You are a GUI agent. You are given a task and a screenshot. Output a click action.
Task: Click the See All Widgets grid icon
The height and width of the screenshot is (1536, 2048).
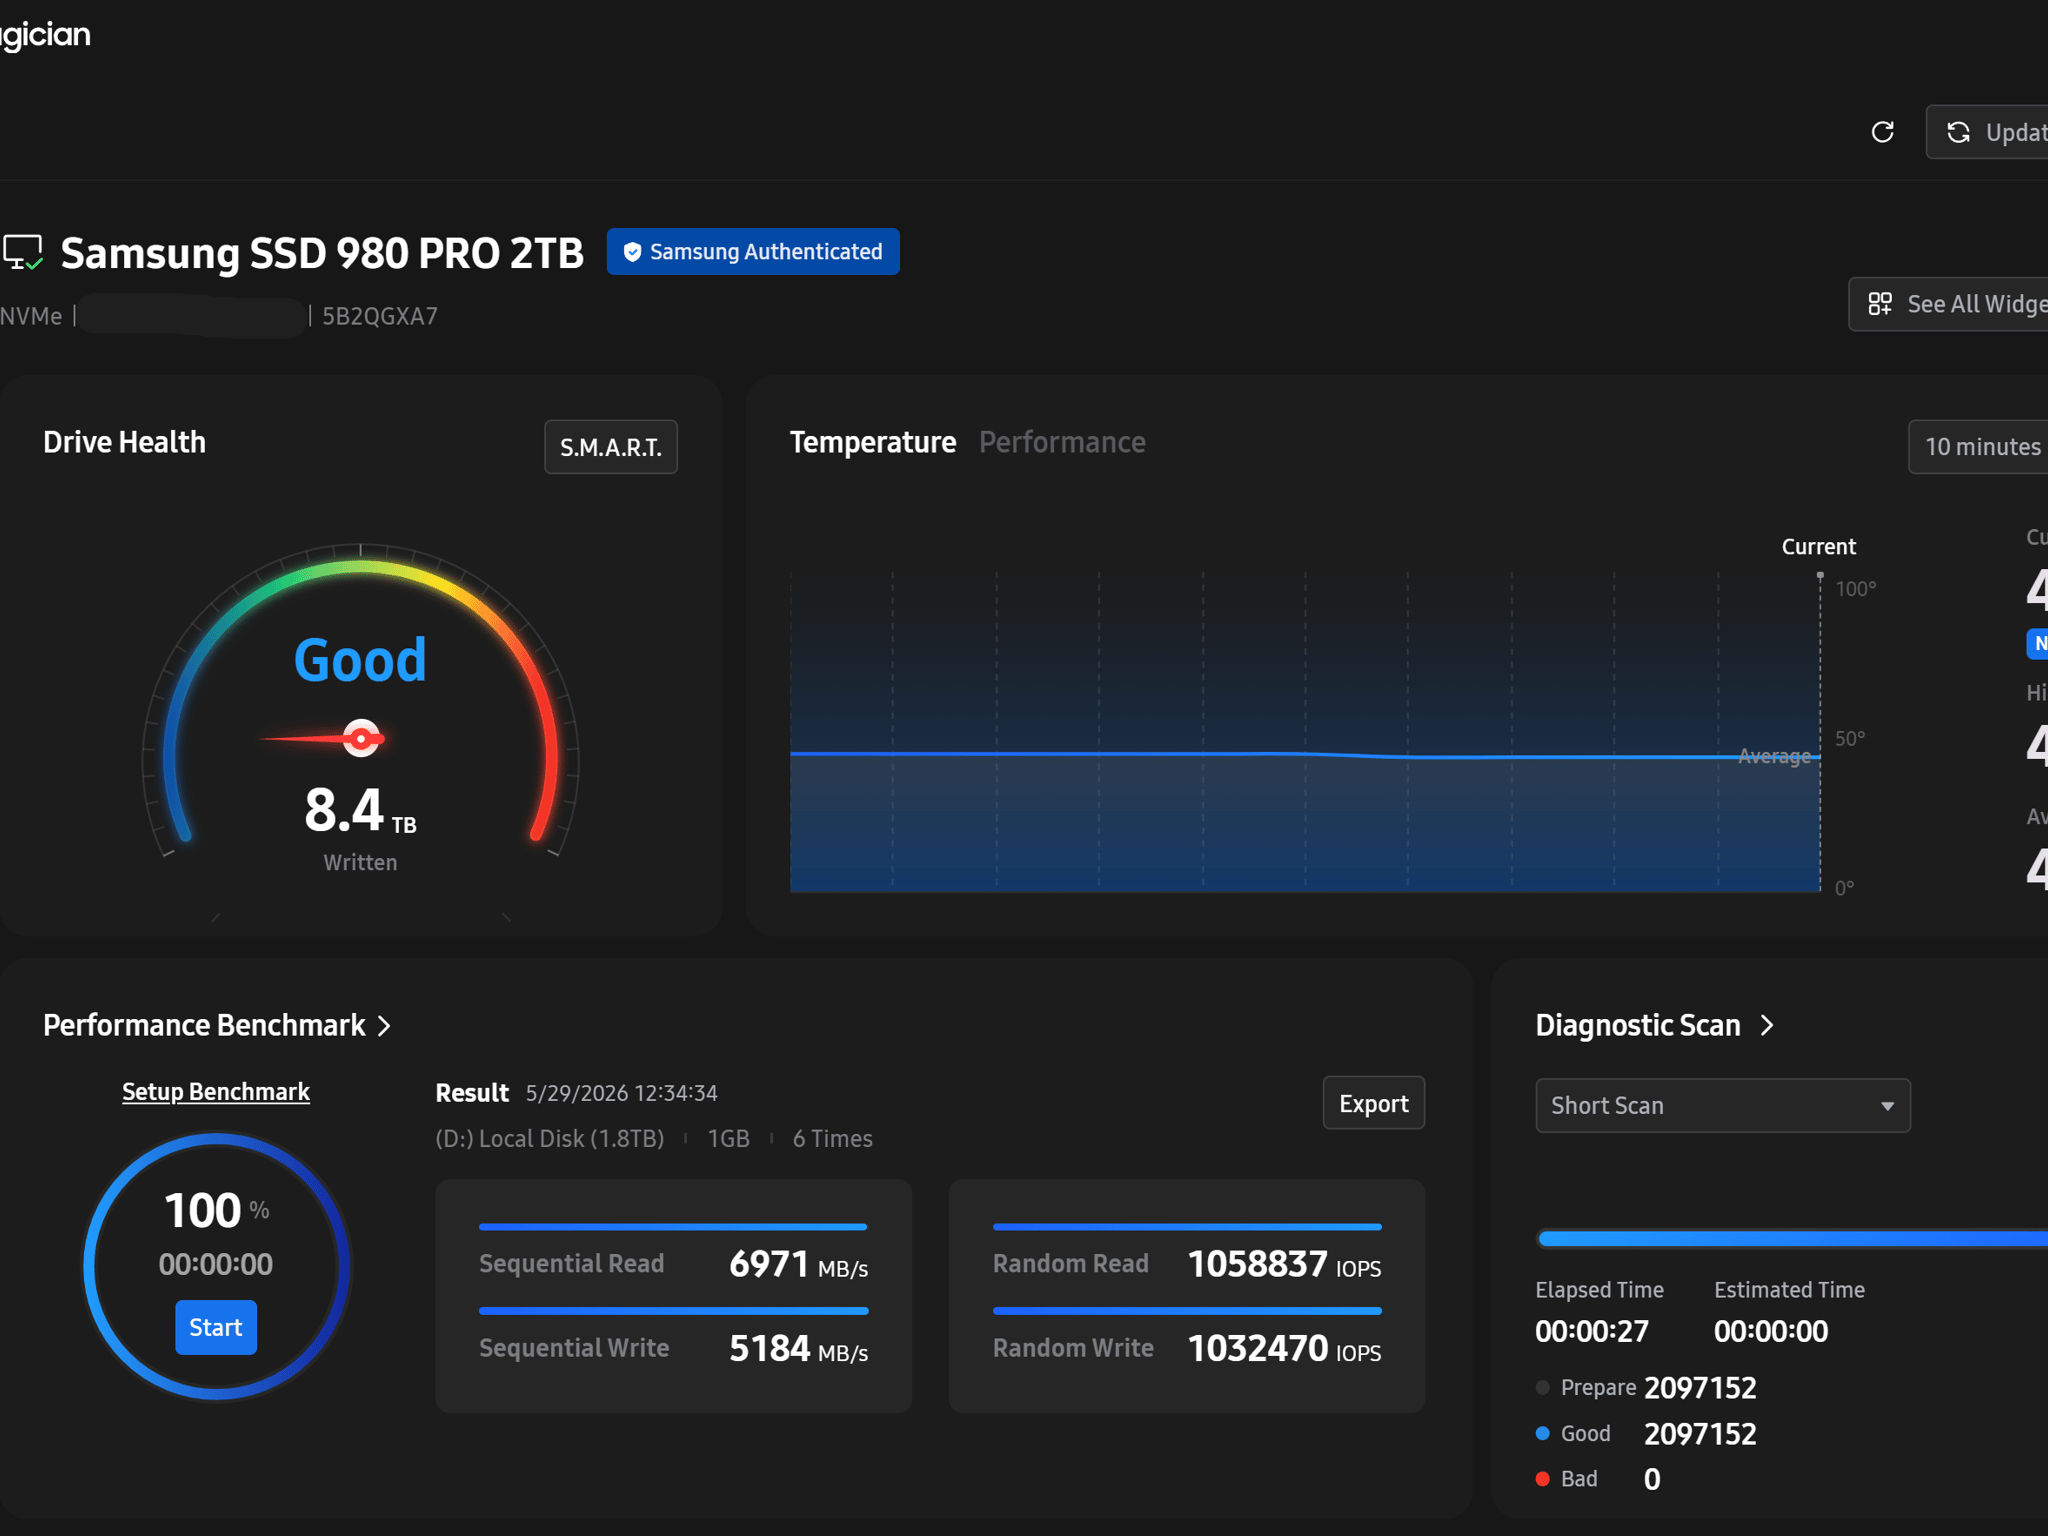pos(1880,304)
